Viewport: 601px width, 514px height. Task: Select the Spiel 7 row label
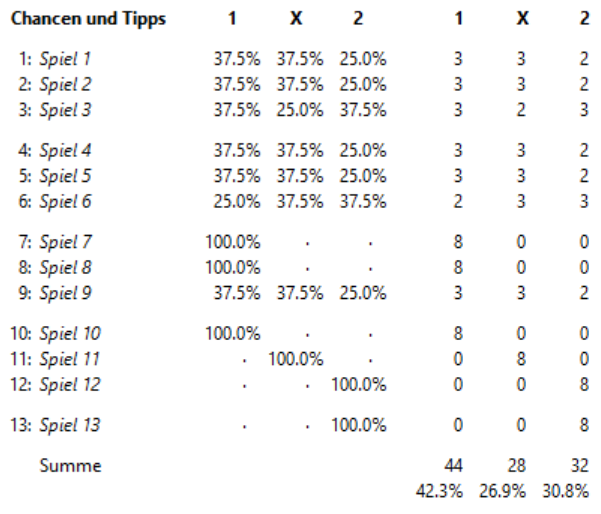66,242
